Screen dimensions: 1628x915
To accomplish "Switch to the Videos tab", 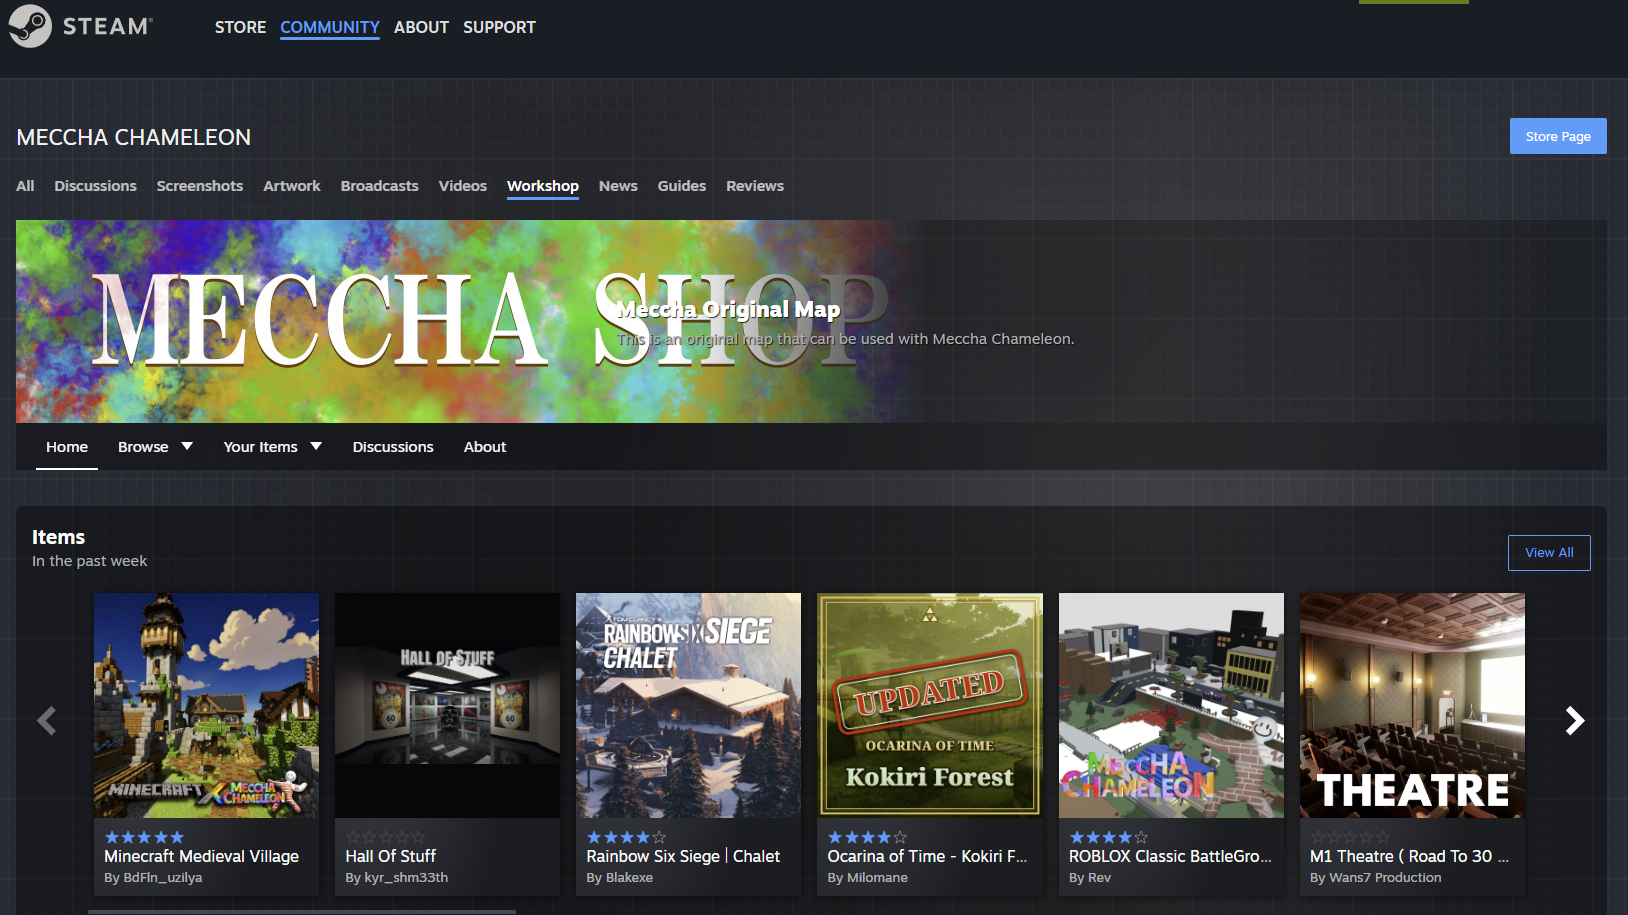I will (x=463, y=186).
